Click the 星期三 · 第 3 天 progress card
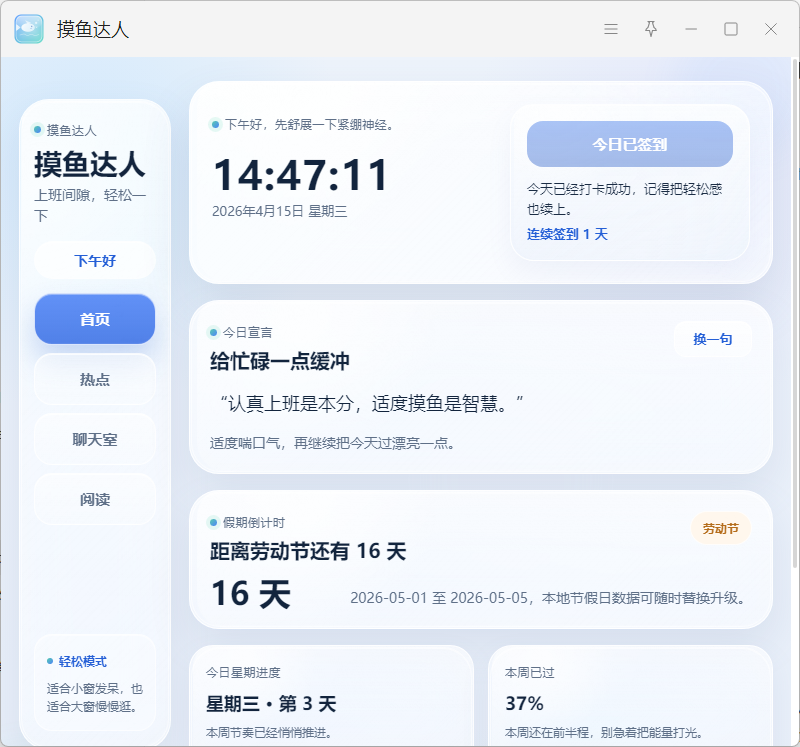This screenshot has width=800, height=747. pos(331,696)
